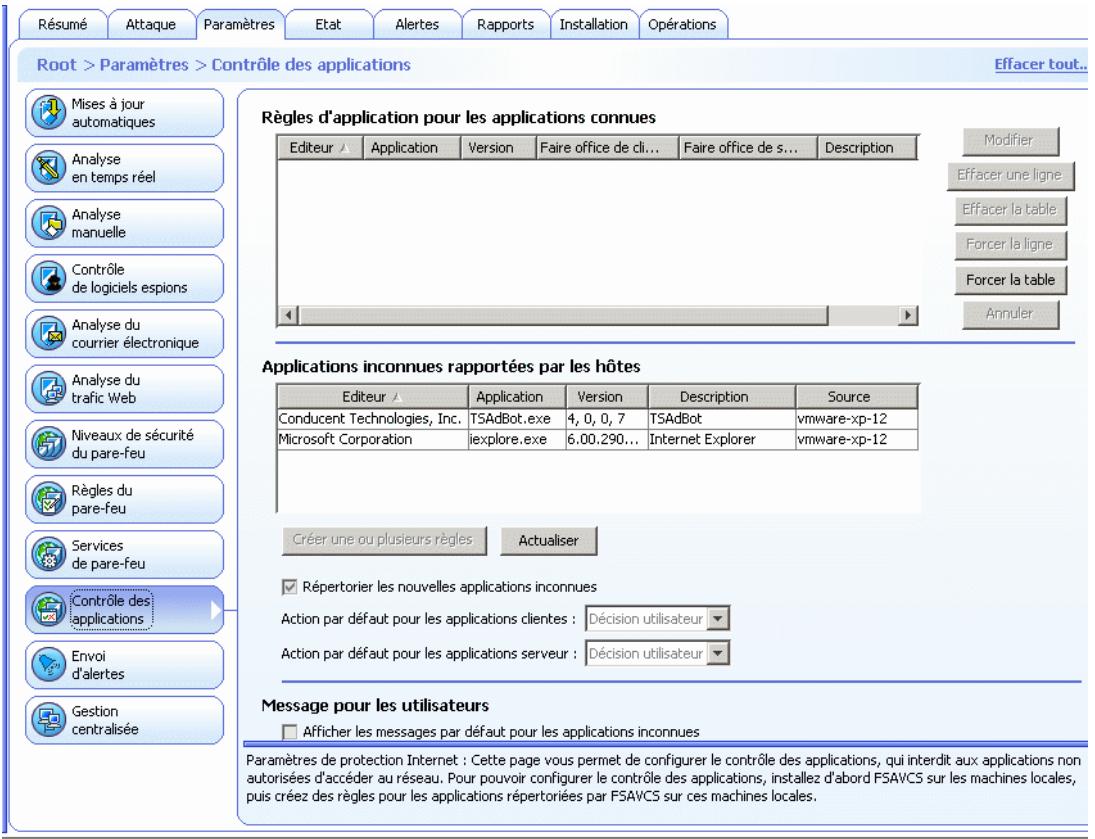Select the Paramètres tab

240,24
